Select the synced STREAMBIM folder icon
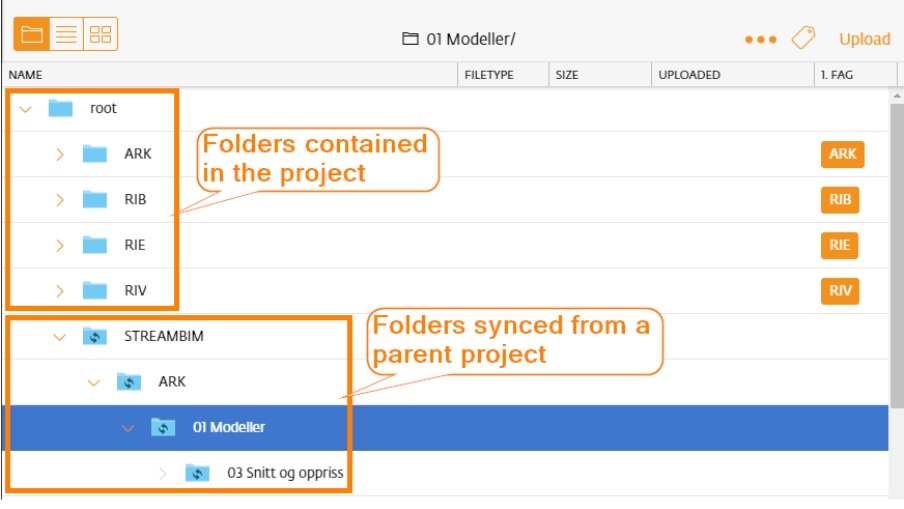The width and height of the screenshot is (904, 509). pos(95,335)
